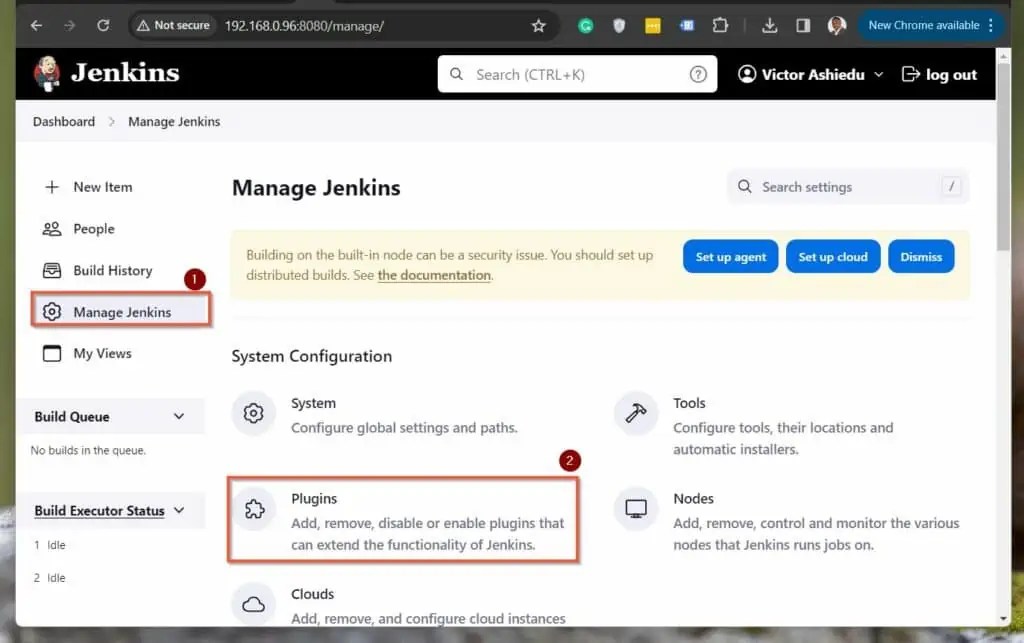Select the Tools hammer icon
This screenshot has height=643, width=1024.
pos(636,413)
